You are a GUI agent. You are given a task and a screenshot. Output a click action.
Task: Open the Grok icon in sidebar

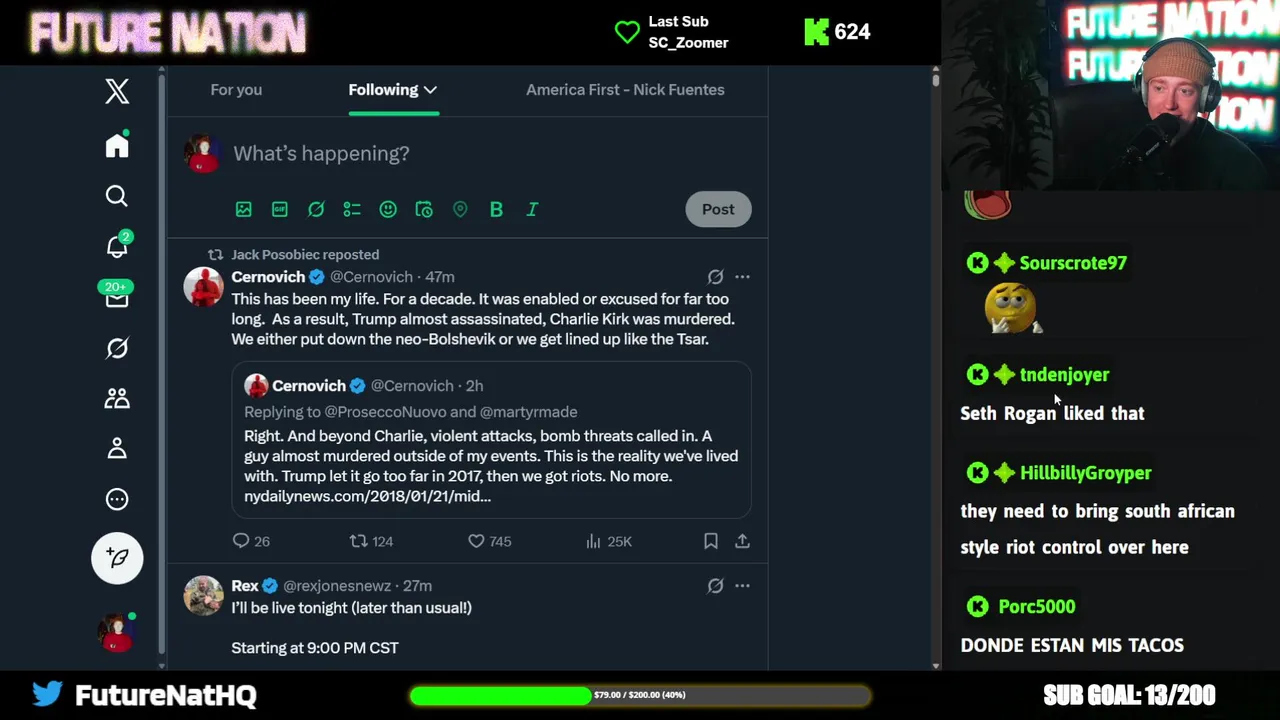tap(117, 348)
